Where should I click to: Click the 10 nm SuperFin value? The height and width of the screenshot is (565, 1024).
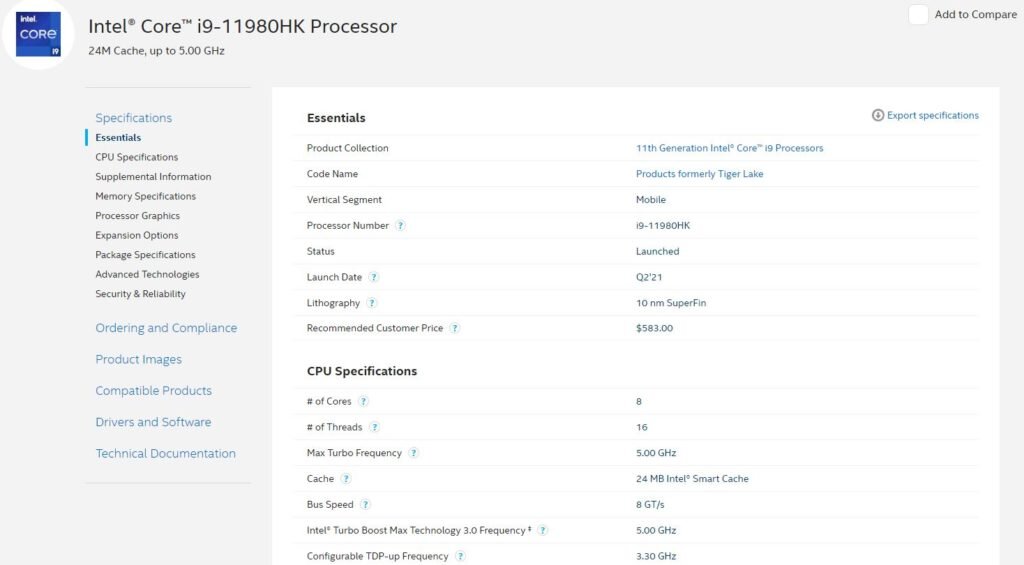[671, 303]
